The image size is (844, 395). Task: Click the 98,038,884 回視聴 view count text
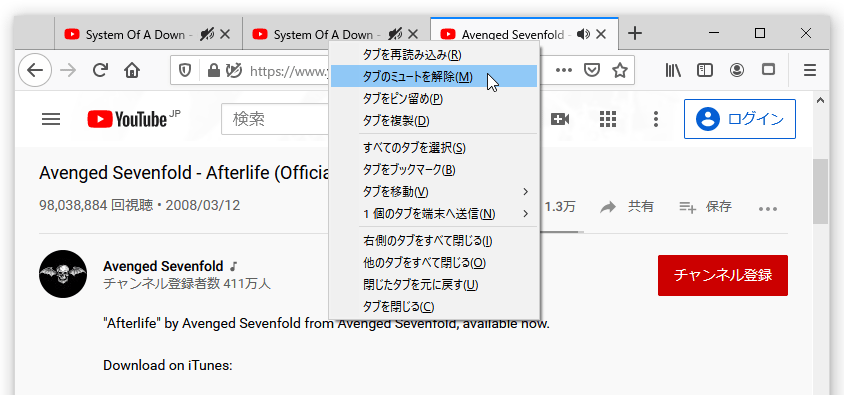pos(95,205)
